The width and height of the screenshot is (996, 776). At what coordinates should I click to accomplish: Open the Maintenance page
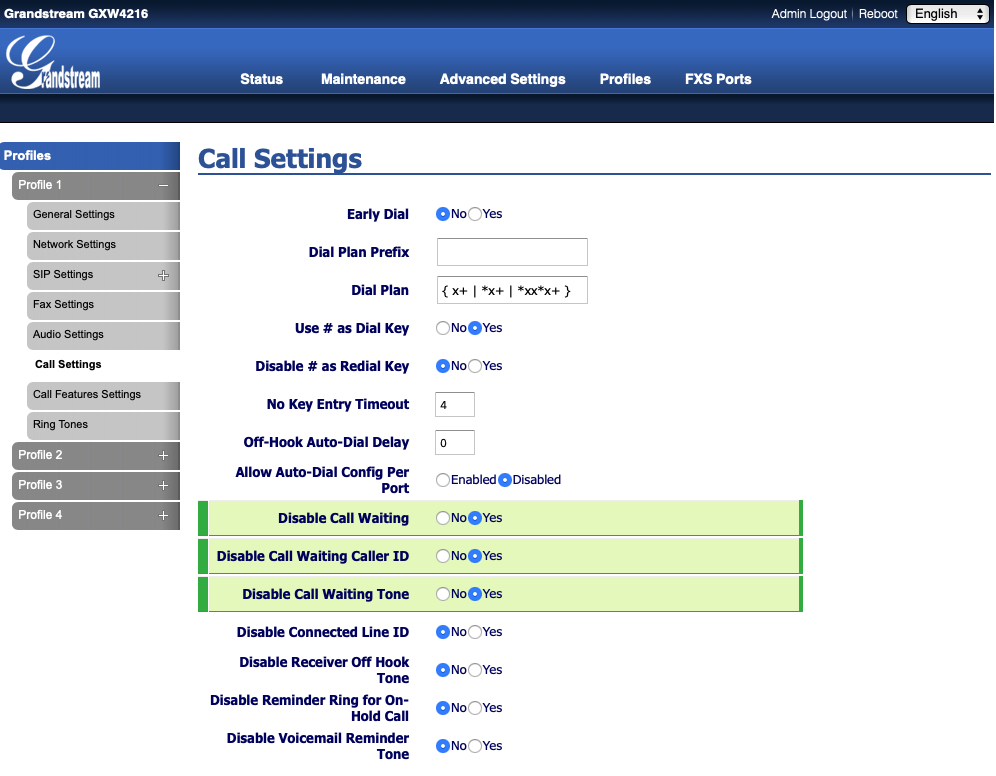click(362, 79)
